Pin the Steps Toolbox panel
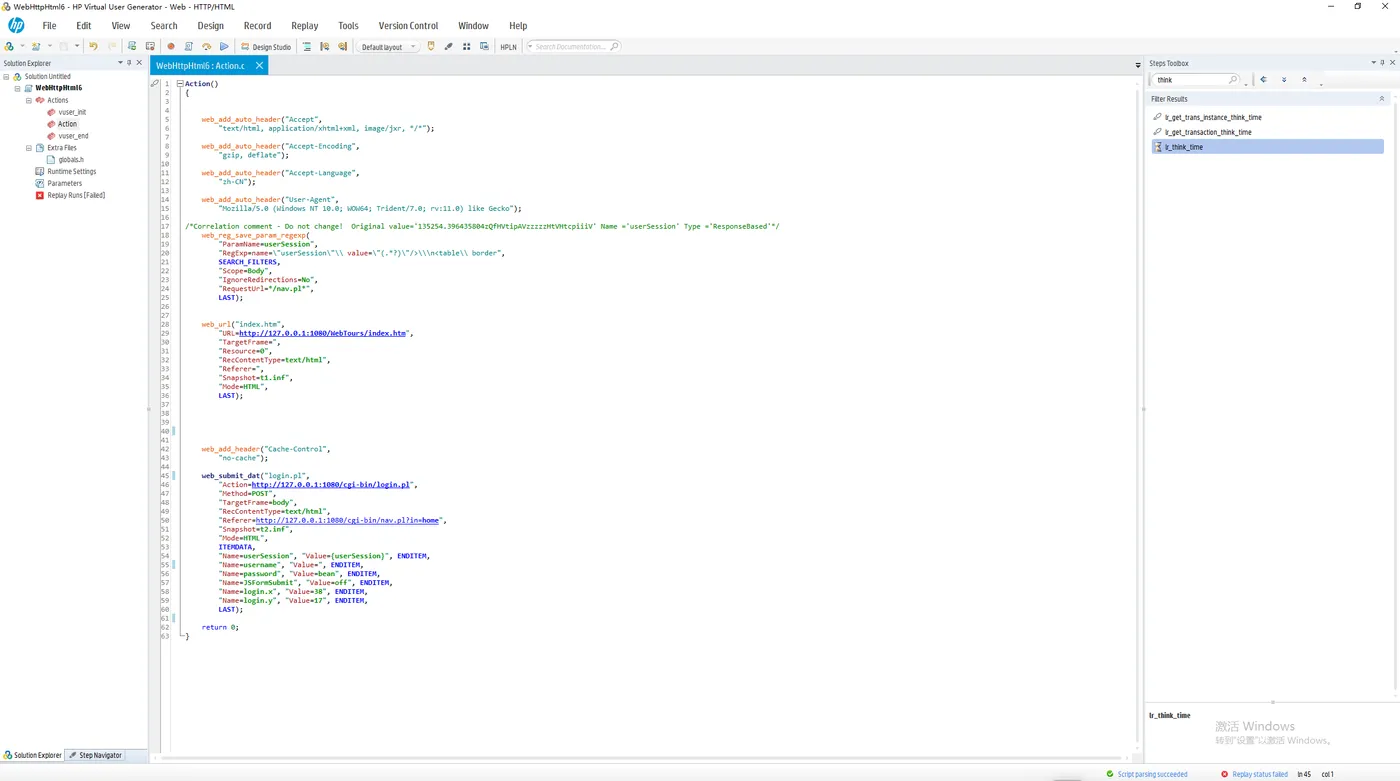The width and height of the screenshot is (1400, 781). coord(1382,63)
